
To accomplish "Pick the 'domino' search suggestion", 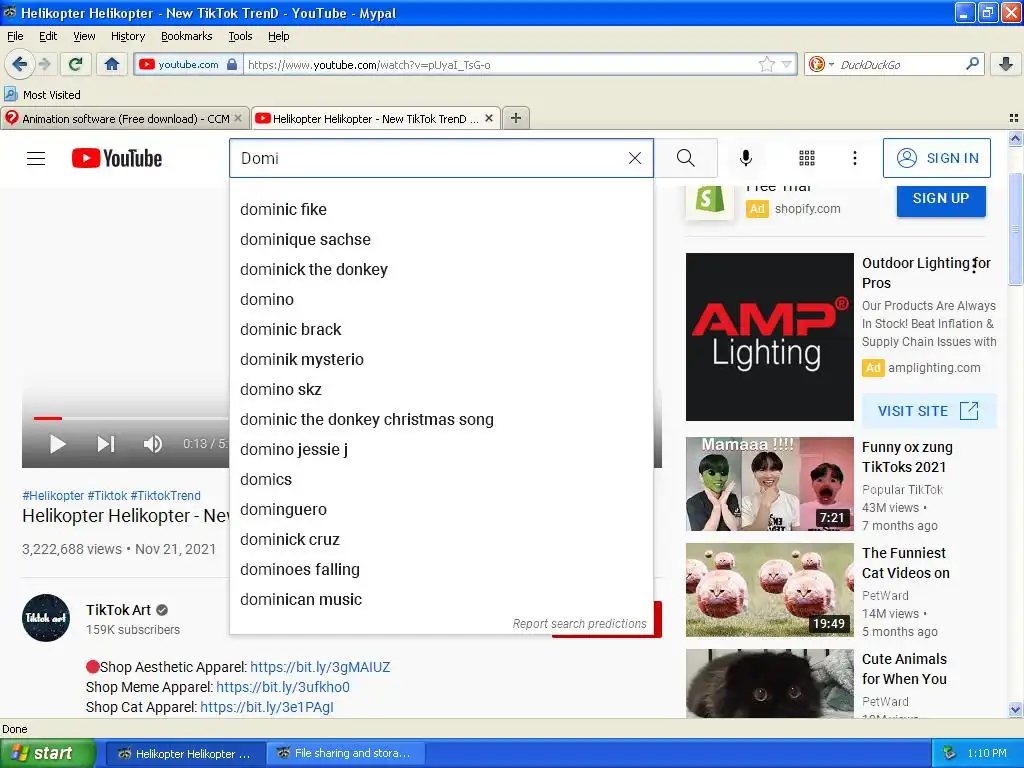I will pyautogui.click(x=441, y=300).
